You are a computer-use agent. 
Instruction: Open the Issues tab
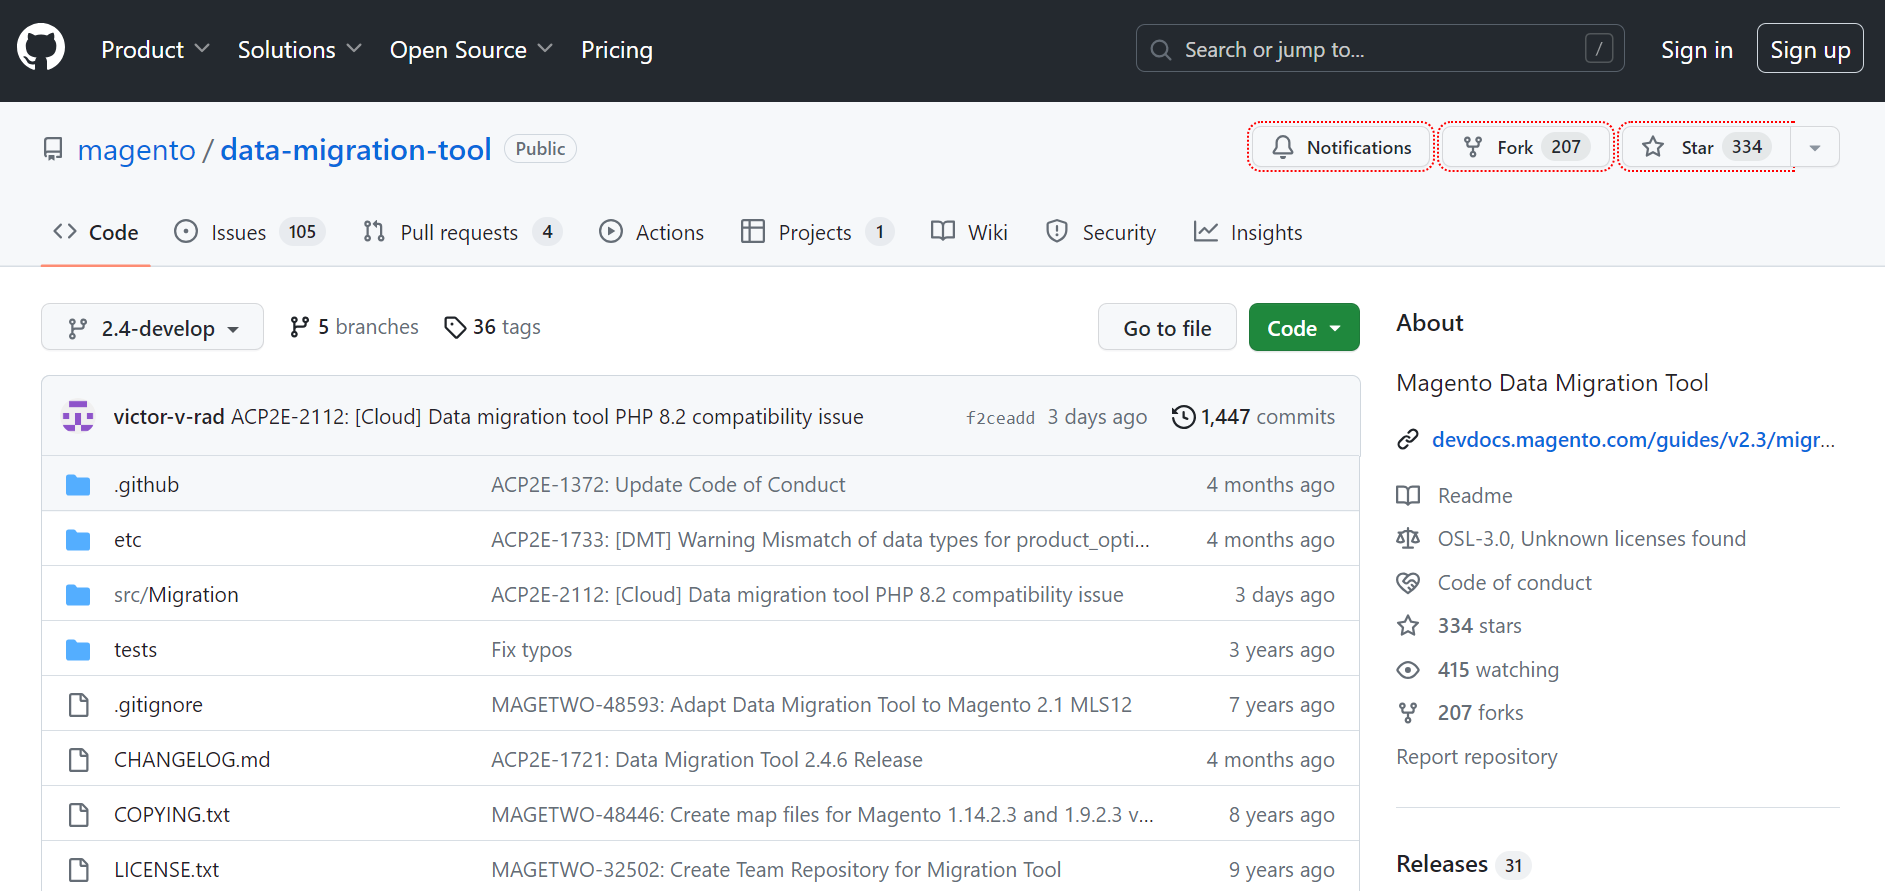click(x=249, y=232)
